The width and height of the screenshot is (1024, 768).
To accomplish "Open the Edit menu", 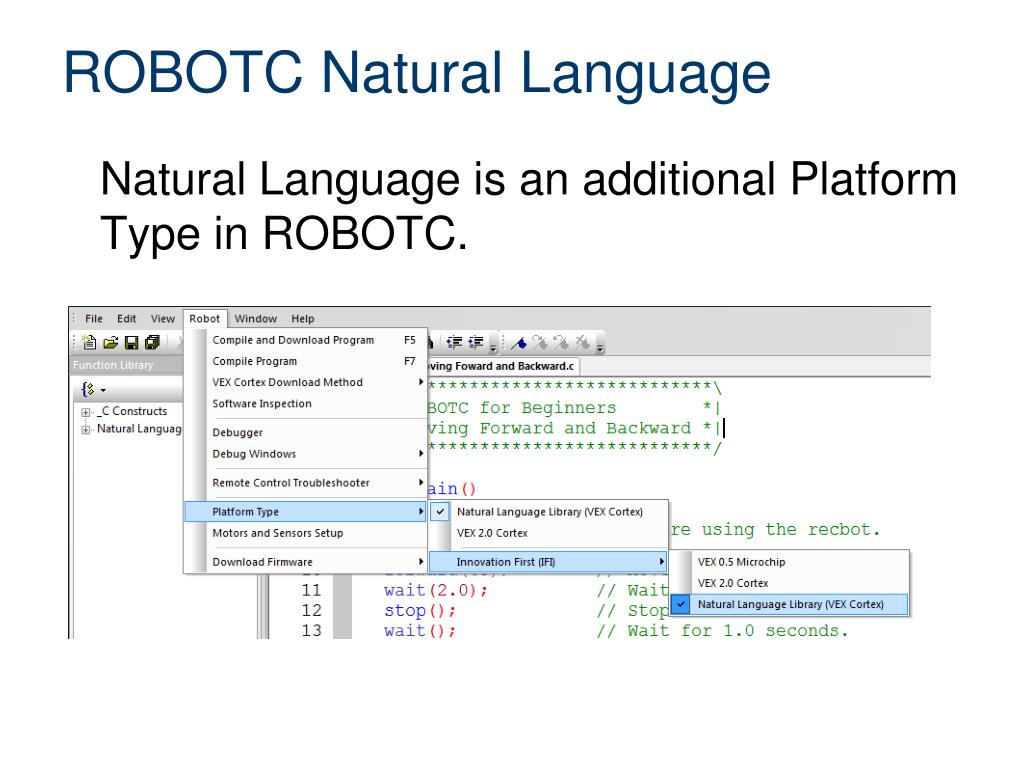I will tap(127, 319).
